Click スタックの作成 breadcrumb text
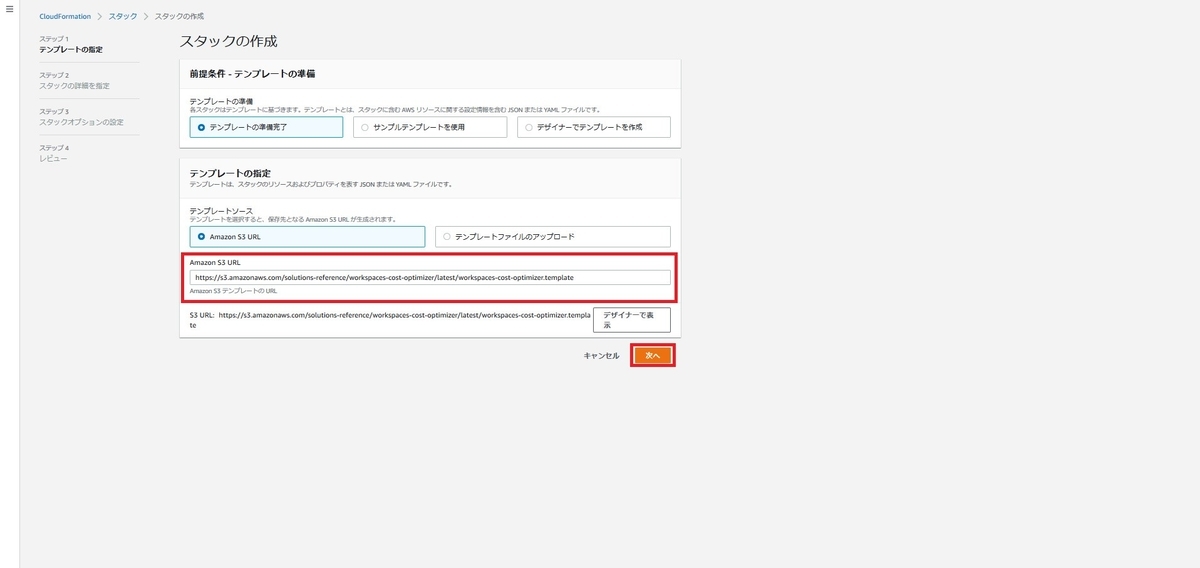The height and width of the screenshot is (568, 1200). click(x=178, y=17)
